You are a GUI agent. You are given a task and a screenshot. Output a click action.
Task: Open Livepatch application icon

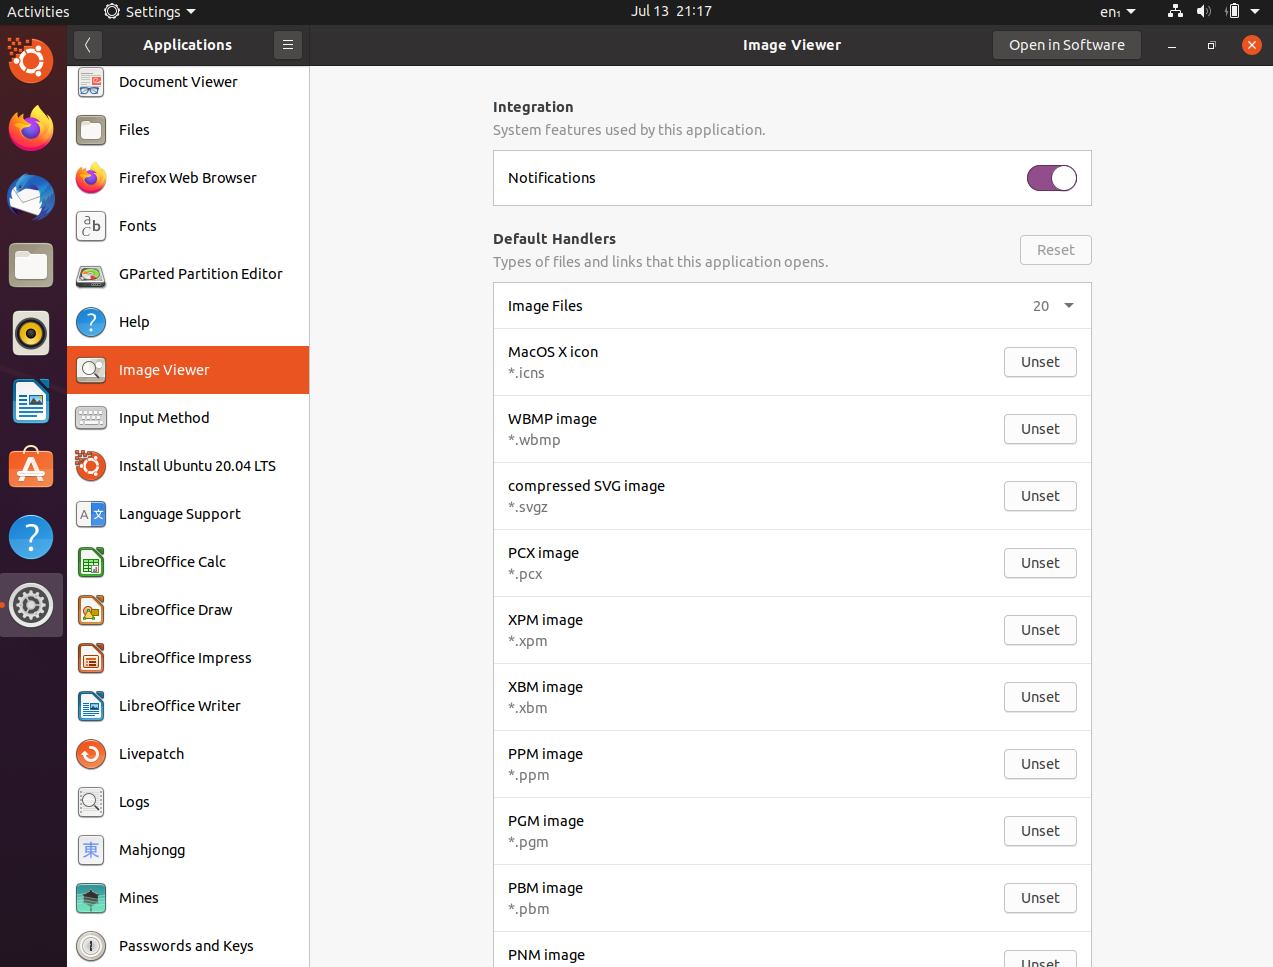tap(91, 754)
